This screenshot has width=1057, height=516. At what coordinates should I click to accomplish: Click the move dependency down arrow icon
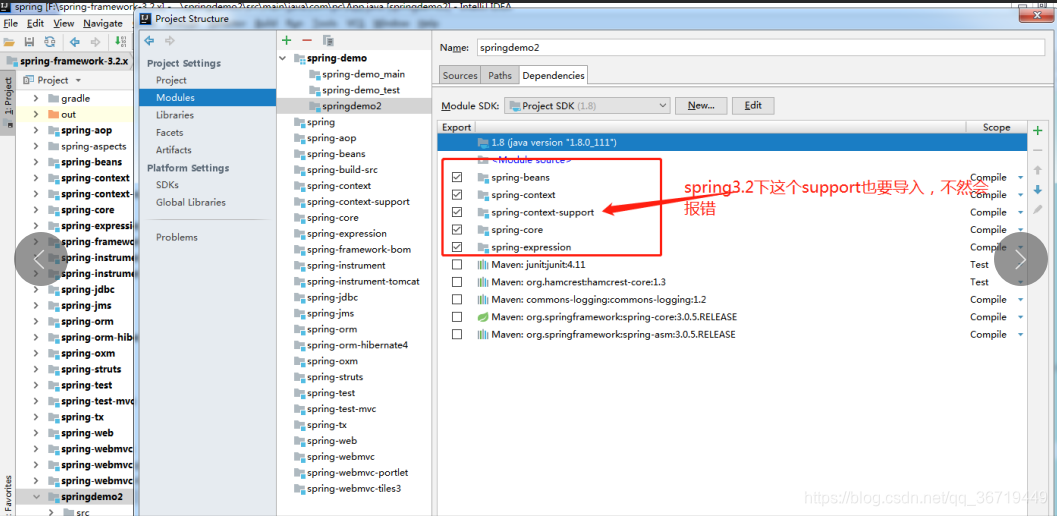[x=1037, y=190]
